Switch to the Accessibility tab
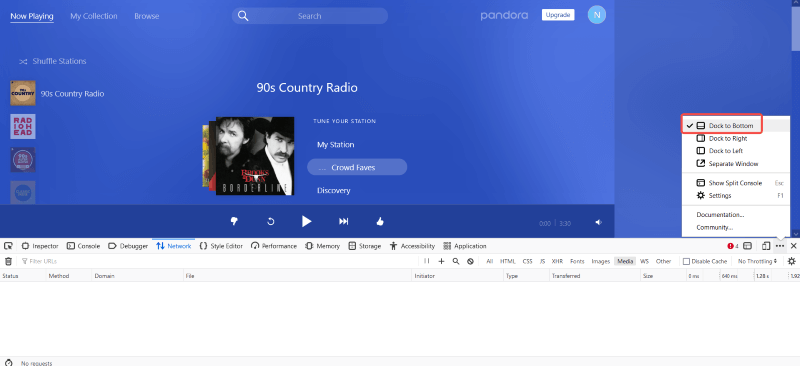Image resolution: width=800 pixels, height=366 pixels. (412, 246)
